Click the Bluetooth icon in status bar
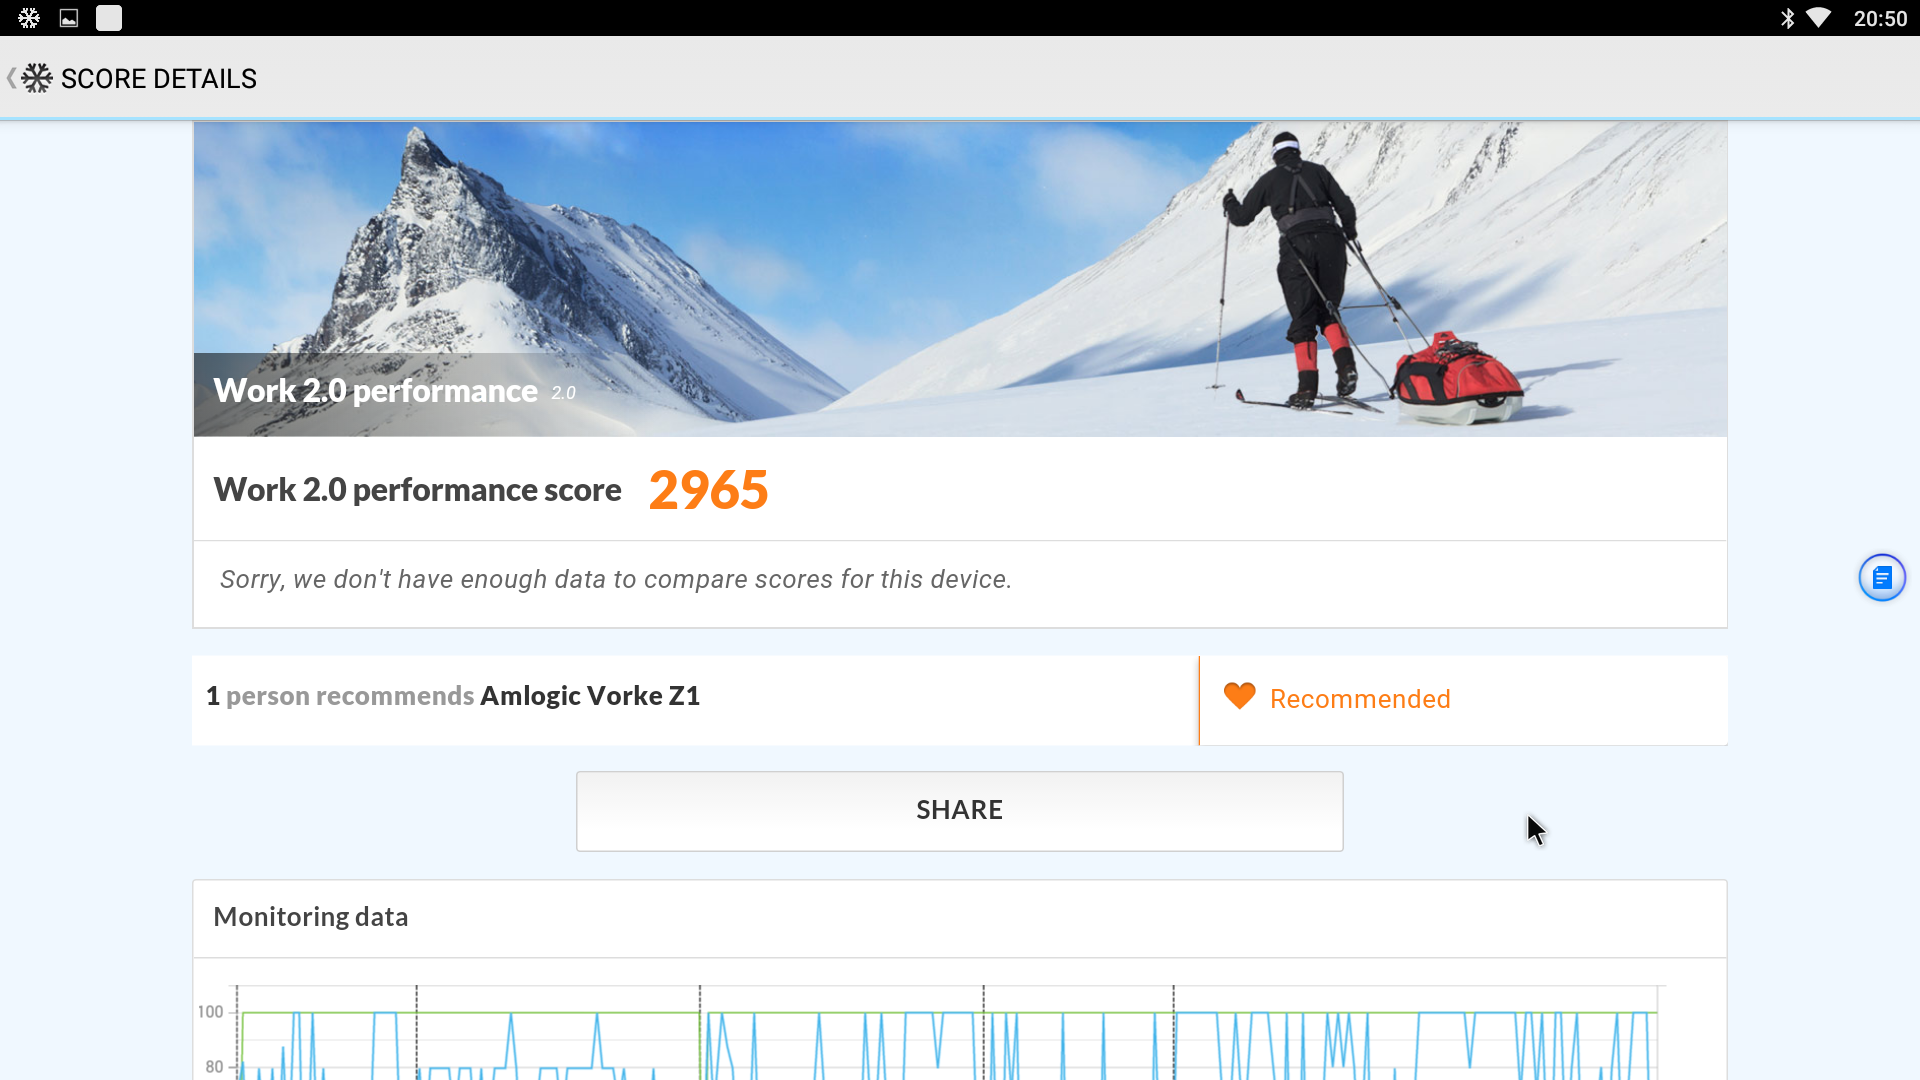This screenshot has width=1920, height=1080. (1787, 18)
